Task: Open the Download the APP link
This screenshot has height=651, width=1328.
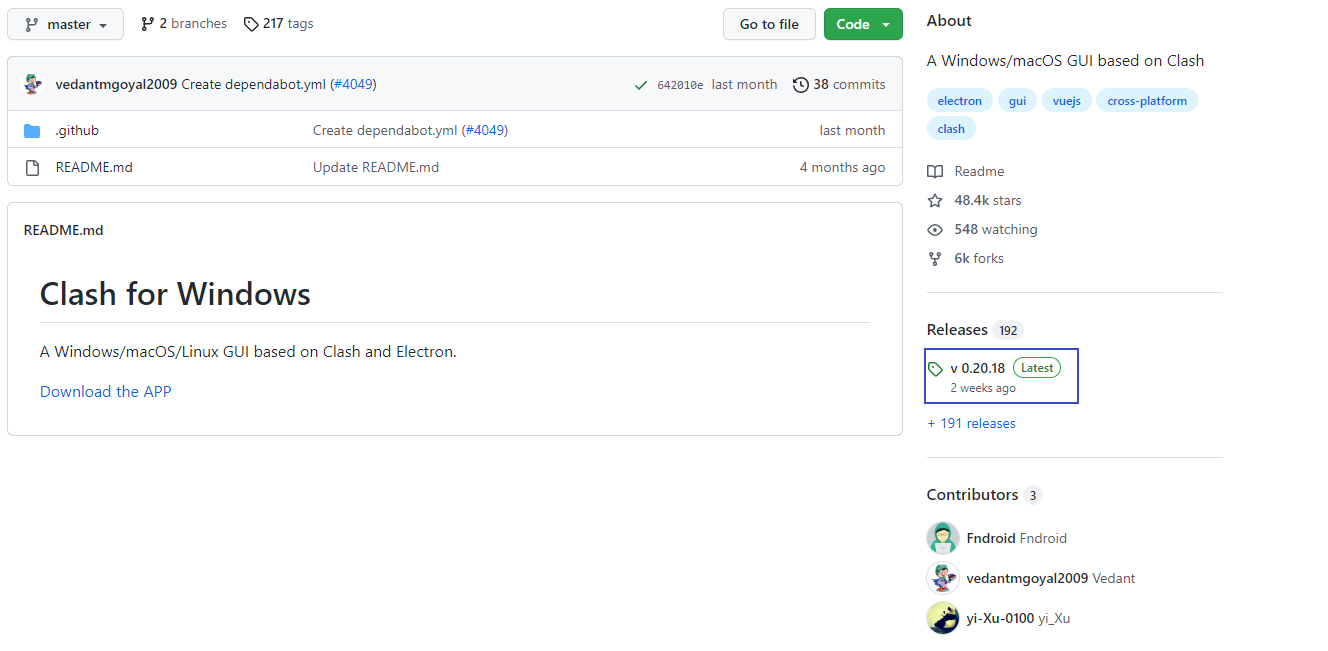Action: 106,392
